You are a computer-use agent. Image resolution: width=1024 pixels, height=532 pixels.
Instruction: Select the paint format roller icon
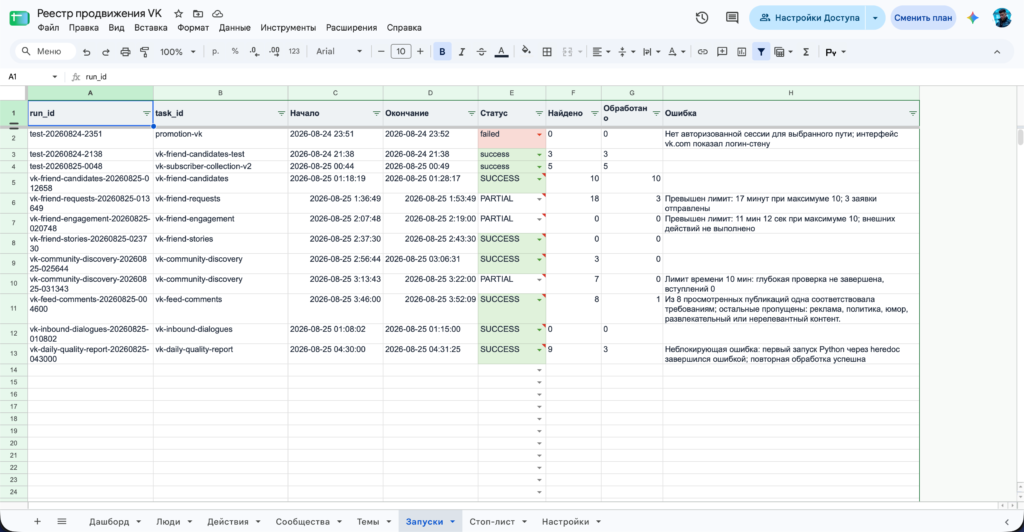(144, 52)
